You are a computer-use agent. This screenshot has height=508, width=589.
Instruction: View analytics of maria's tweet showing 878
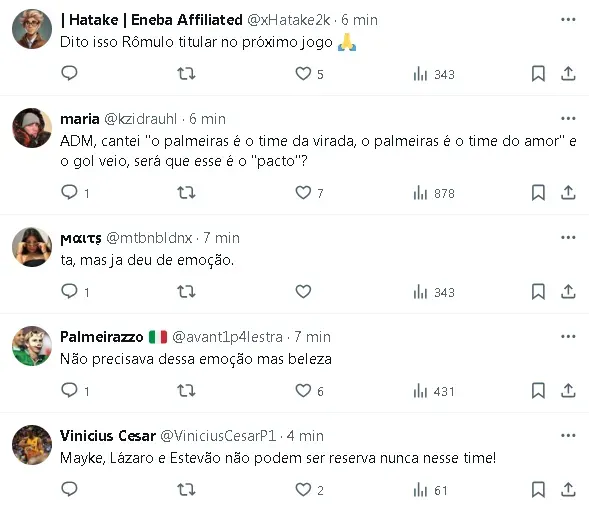coord(434,194)
